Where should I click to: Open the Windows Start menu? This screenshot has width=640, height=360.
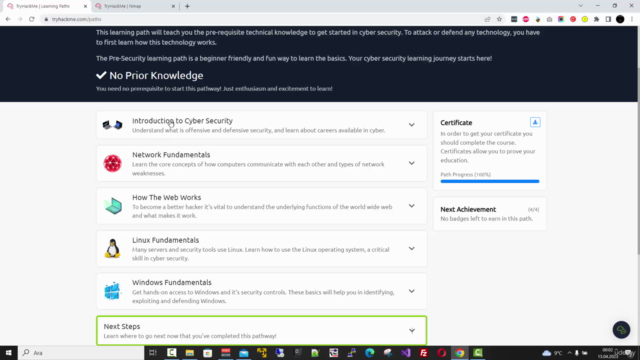pos(9,353)
